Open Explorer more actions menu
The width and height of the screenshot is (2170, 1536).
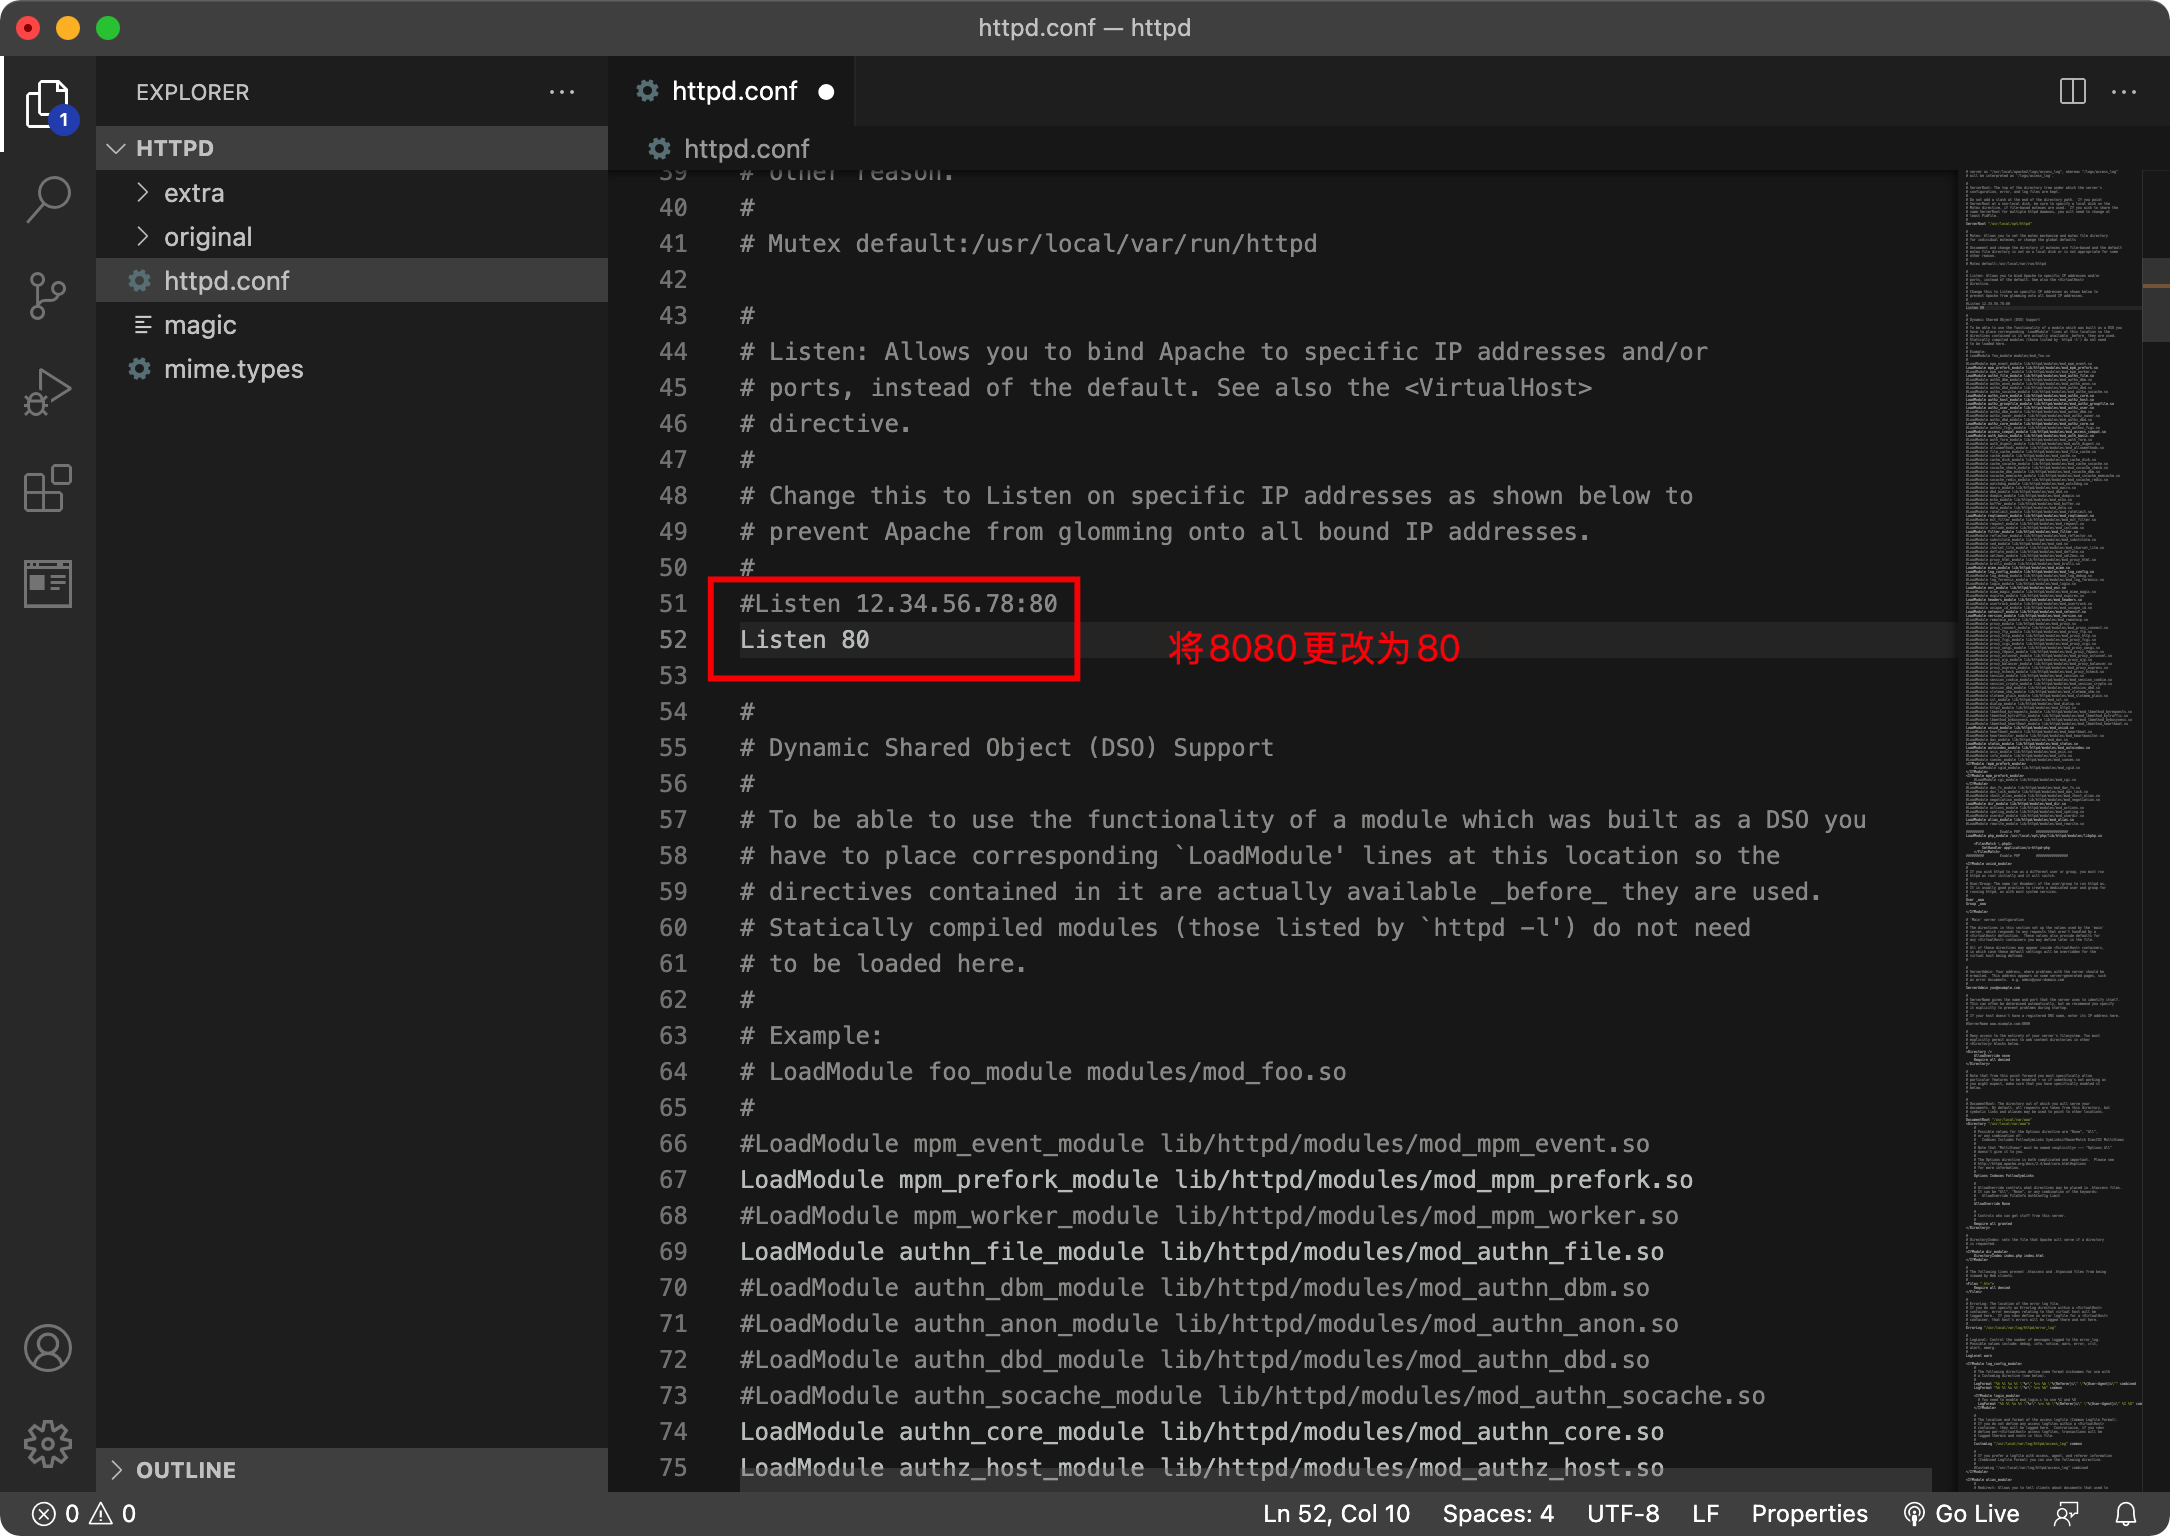tap(562, 92)
